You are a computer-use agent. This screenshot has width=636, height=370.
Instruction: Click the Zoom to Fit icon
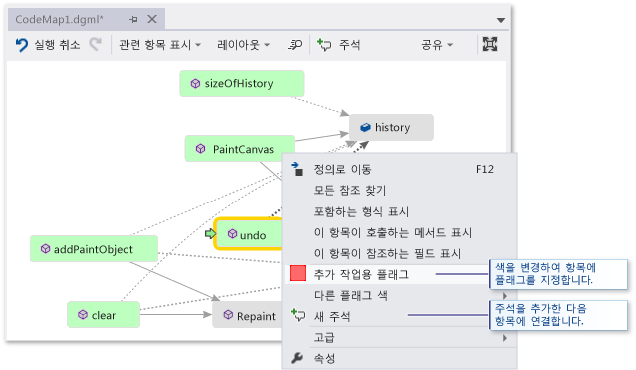click(x=490, y=44)
